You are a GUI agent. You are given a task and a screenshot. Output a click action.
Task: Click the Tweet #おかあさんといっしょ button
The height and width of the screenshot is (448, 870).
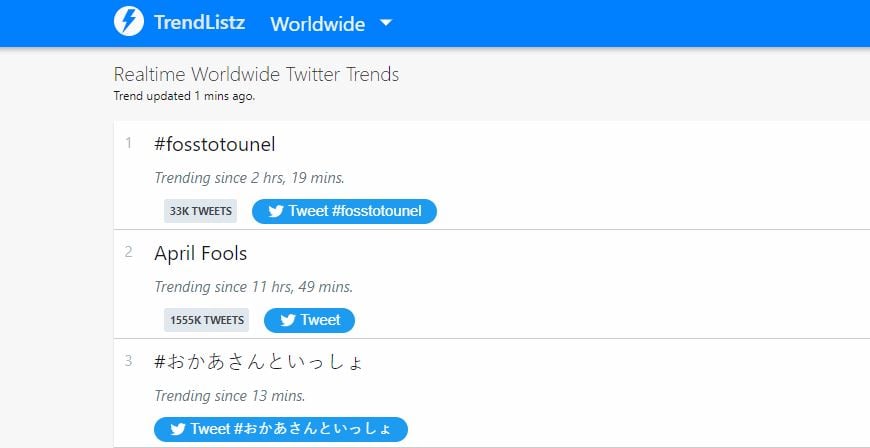[281, 429]
